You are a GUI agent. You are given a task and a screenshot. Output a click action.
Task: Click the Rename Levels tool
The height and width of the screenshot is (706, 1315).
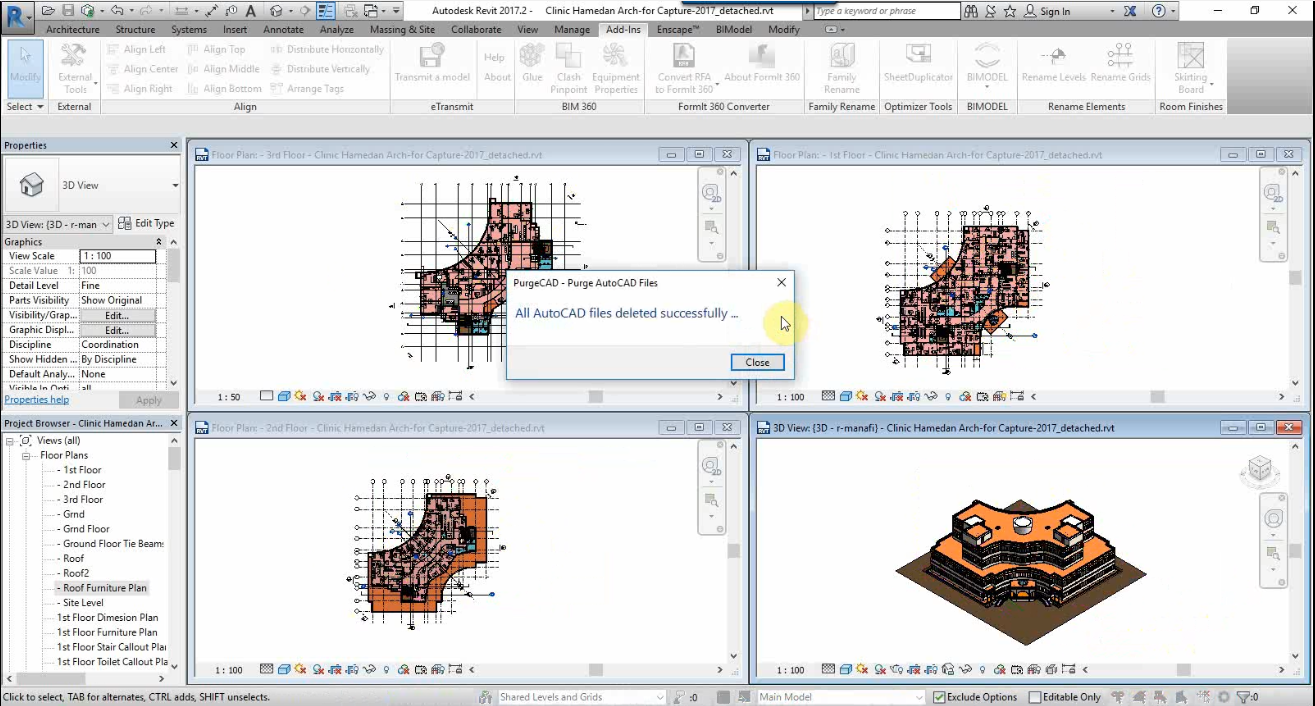click(x=1053, y=63)
